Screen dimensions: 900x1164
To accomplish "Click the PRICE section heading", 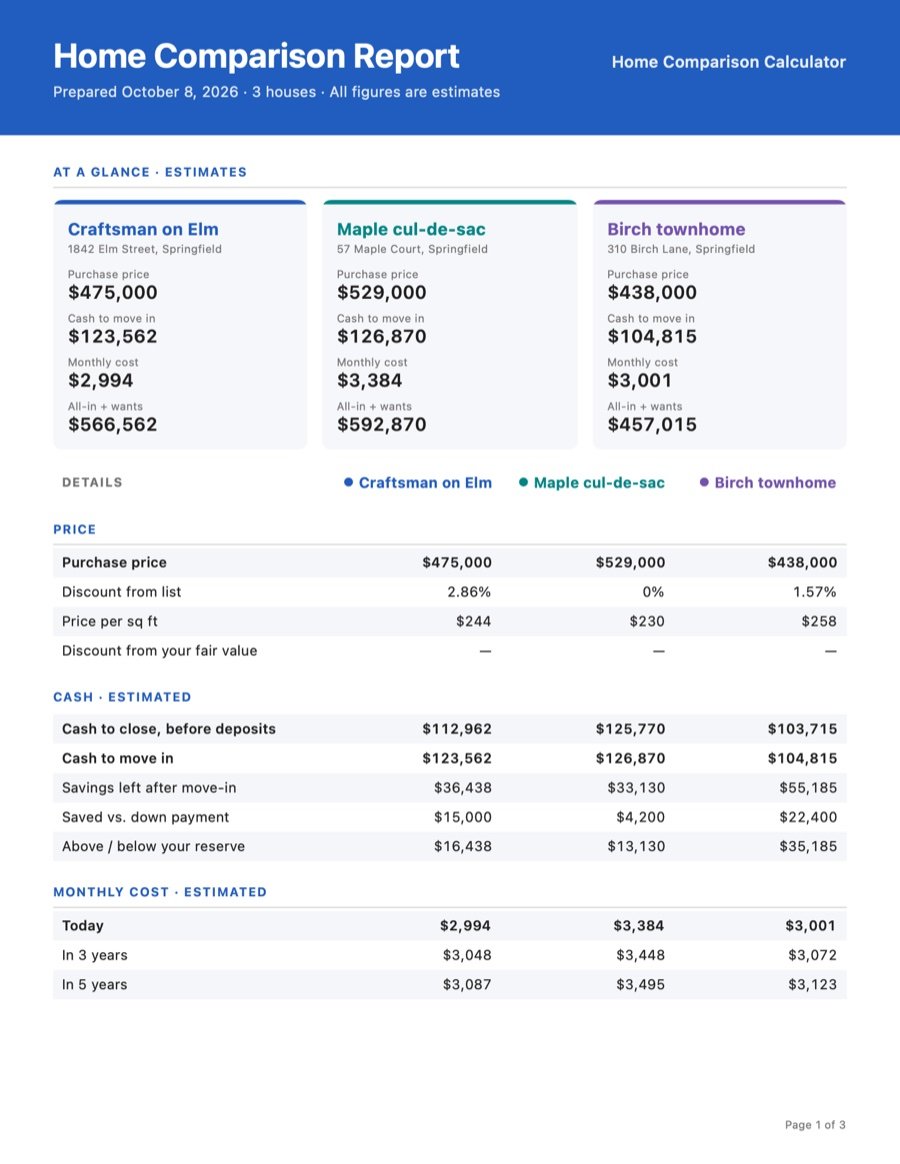I will pyautogui.click(x=74, y=530).
